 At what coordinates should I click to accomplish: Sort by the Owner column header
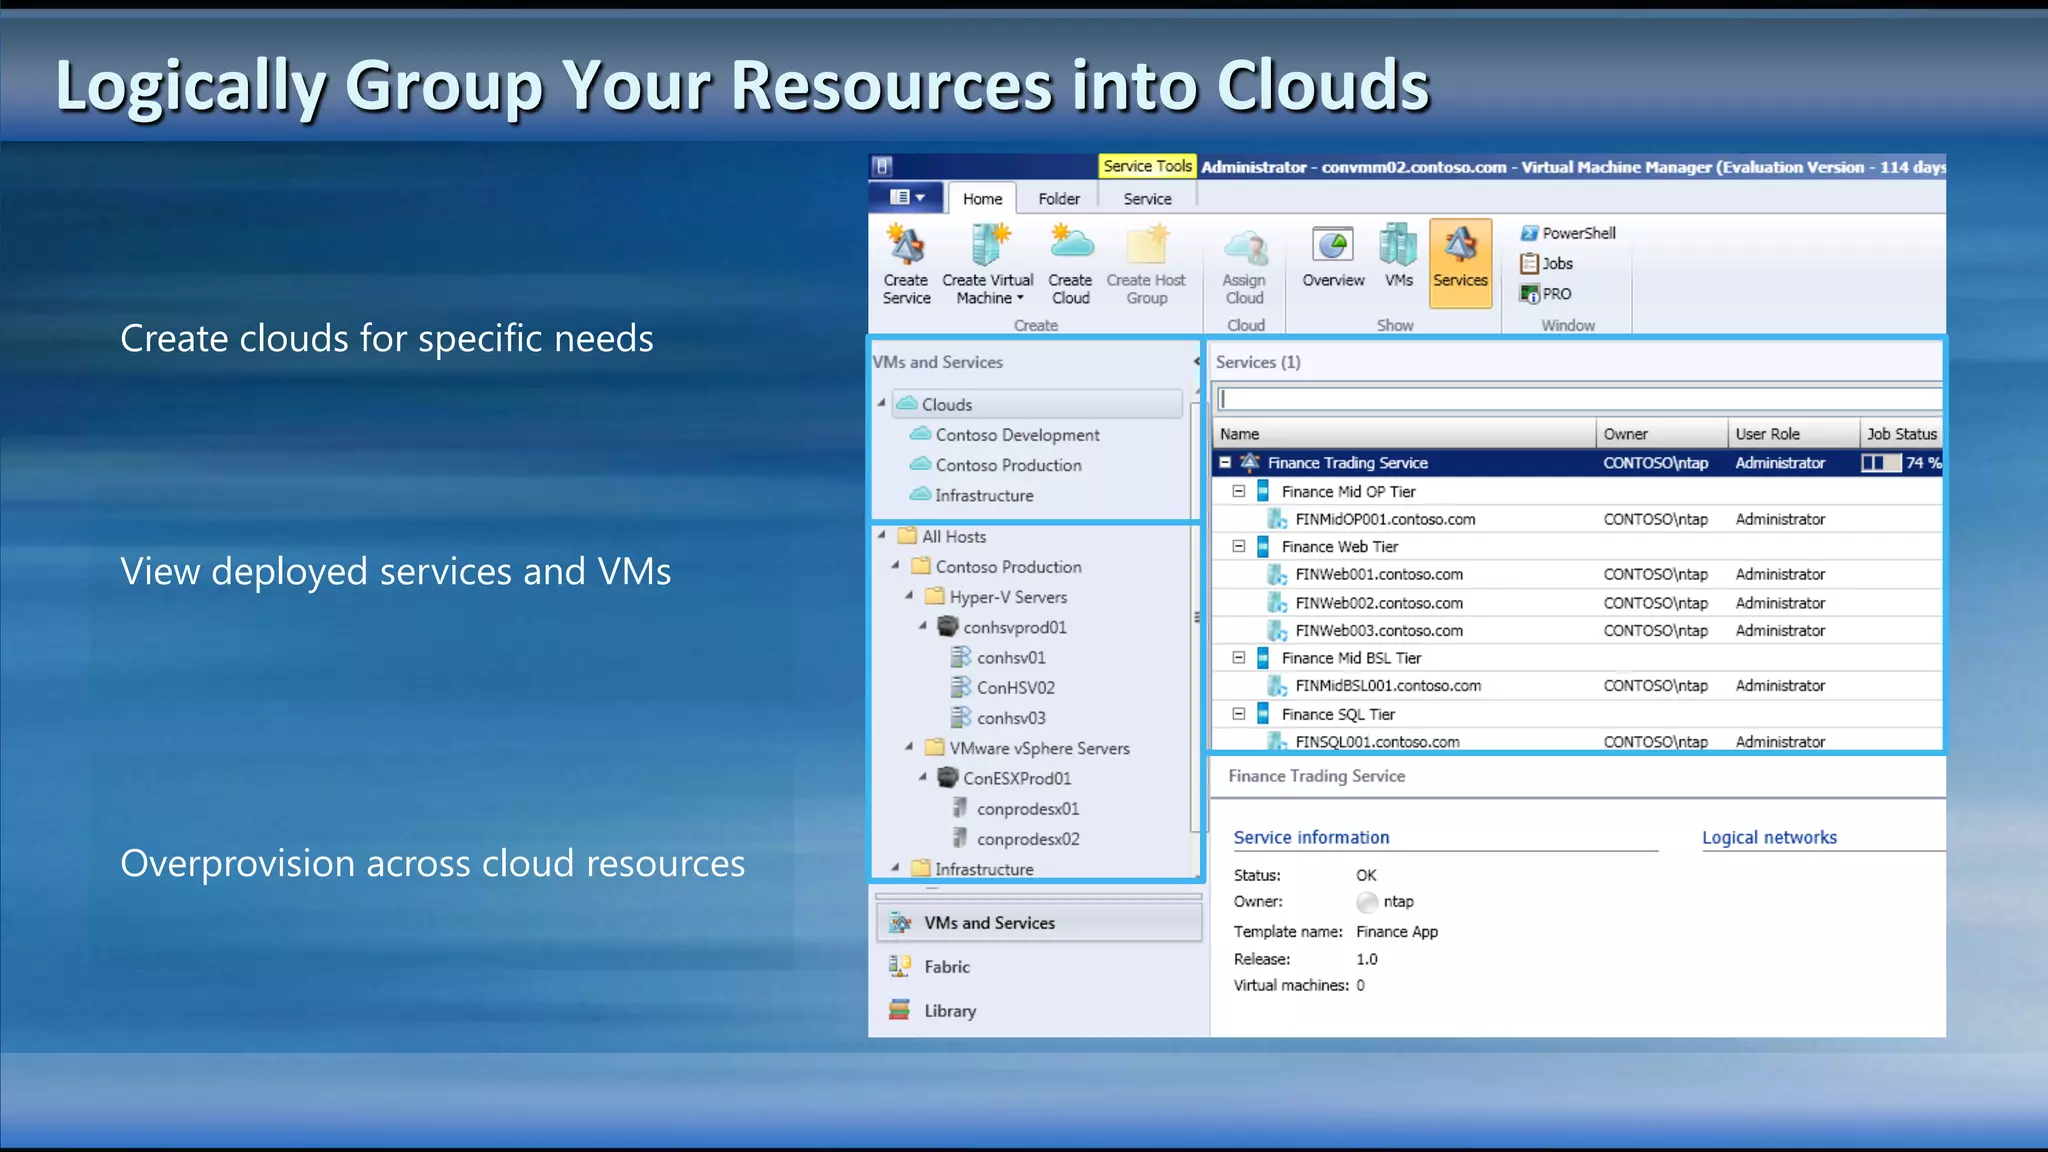[x=1662, y=434]
